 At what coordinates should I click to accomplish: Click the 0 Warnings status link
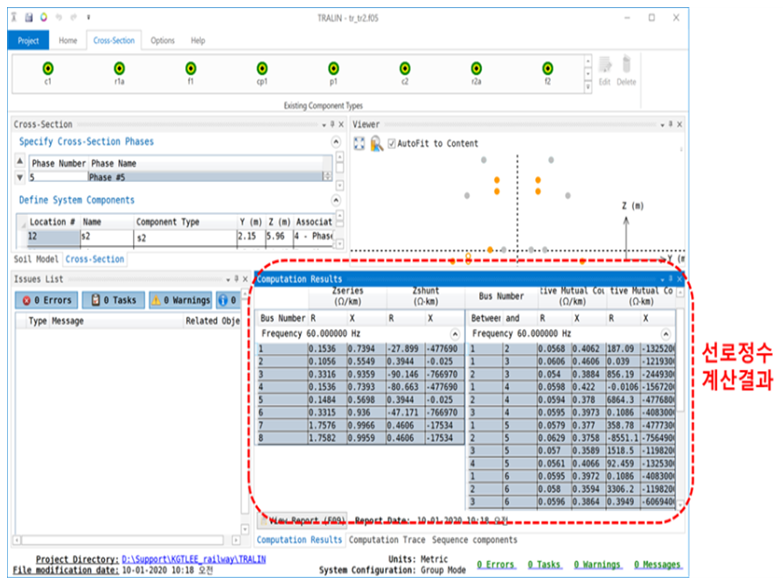(x=597, y=565)
